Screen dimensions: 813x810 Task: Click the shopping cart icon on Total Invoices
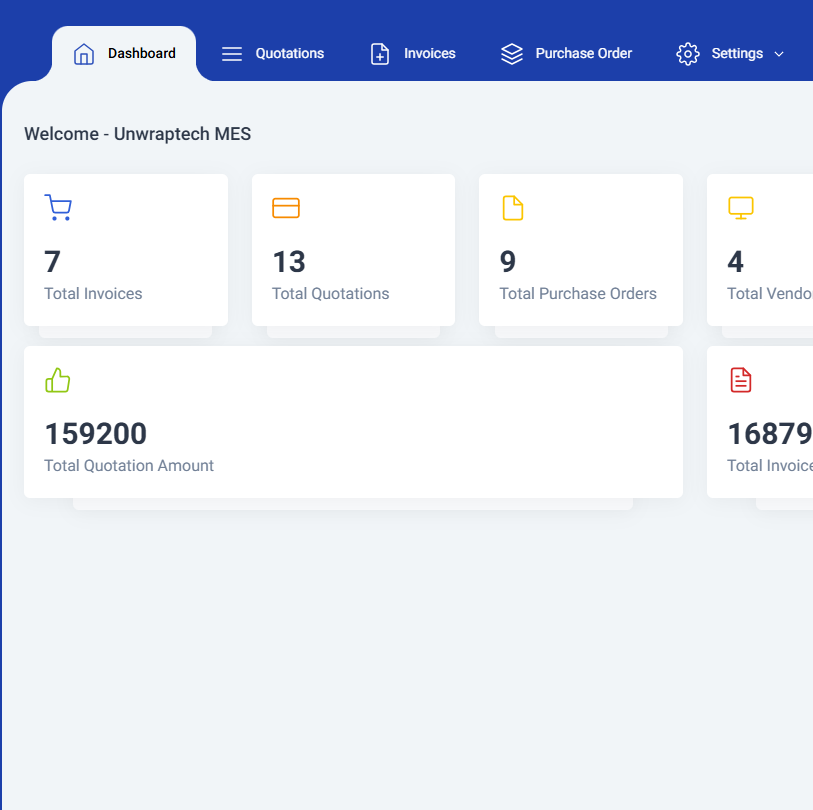58,208
